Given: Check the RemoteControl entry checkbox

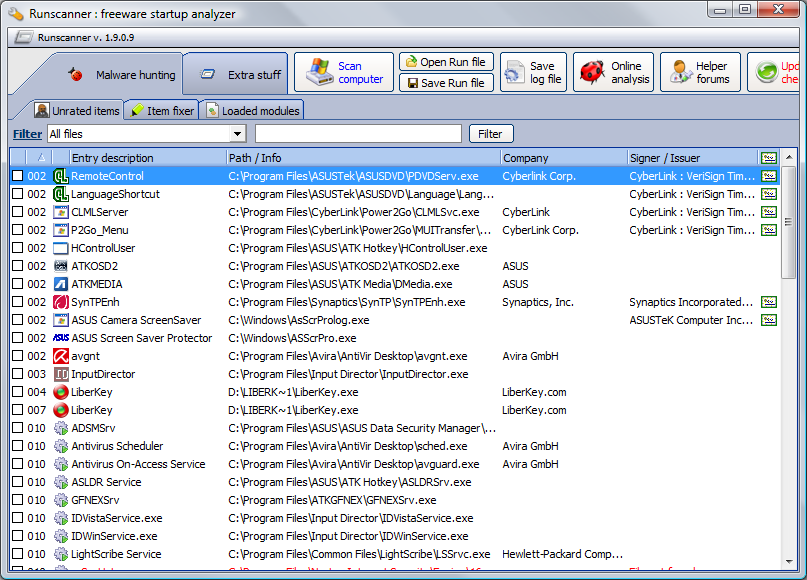Looking at the screenshot, I should (17, 176).
